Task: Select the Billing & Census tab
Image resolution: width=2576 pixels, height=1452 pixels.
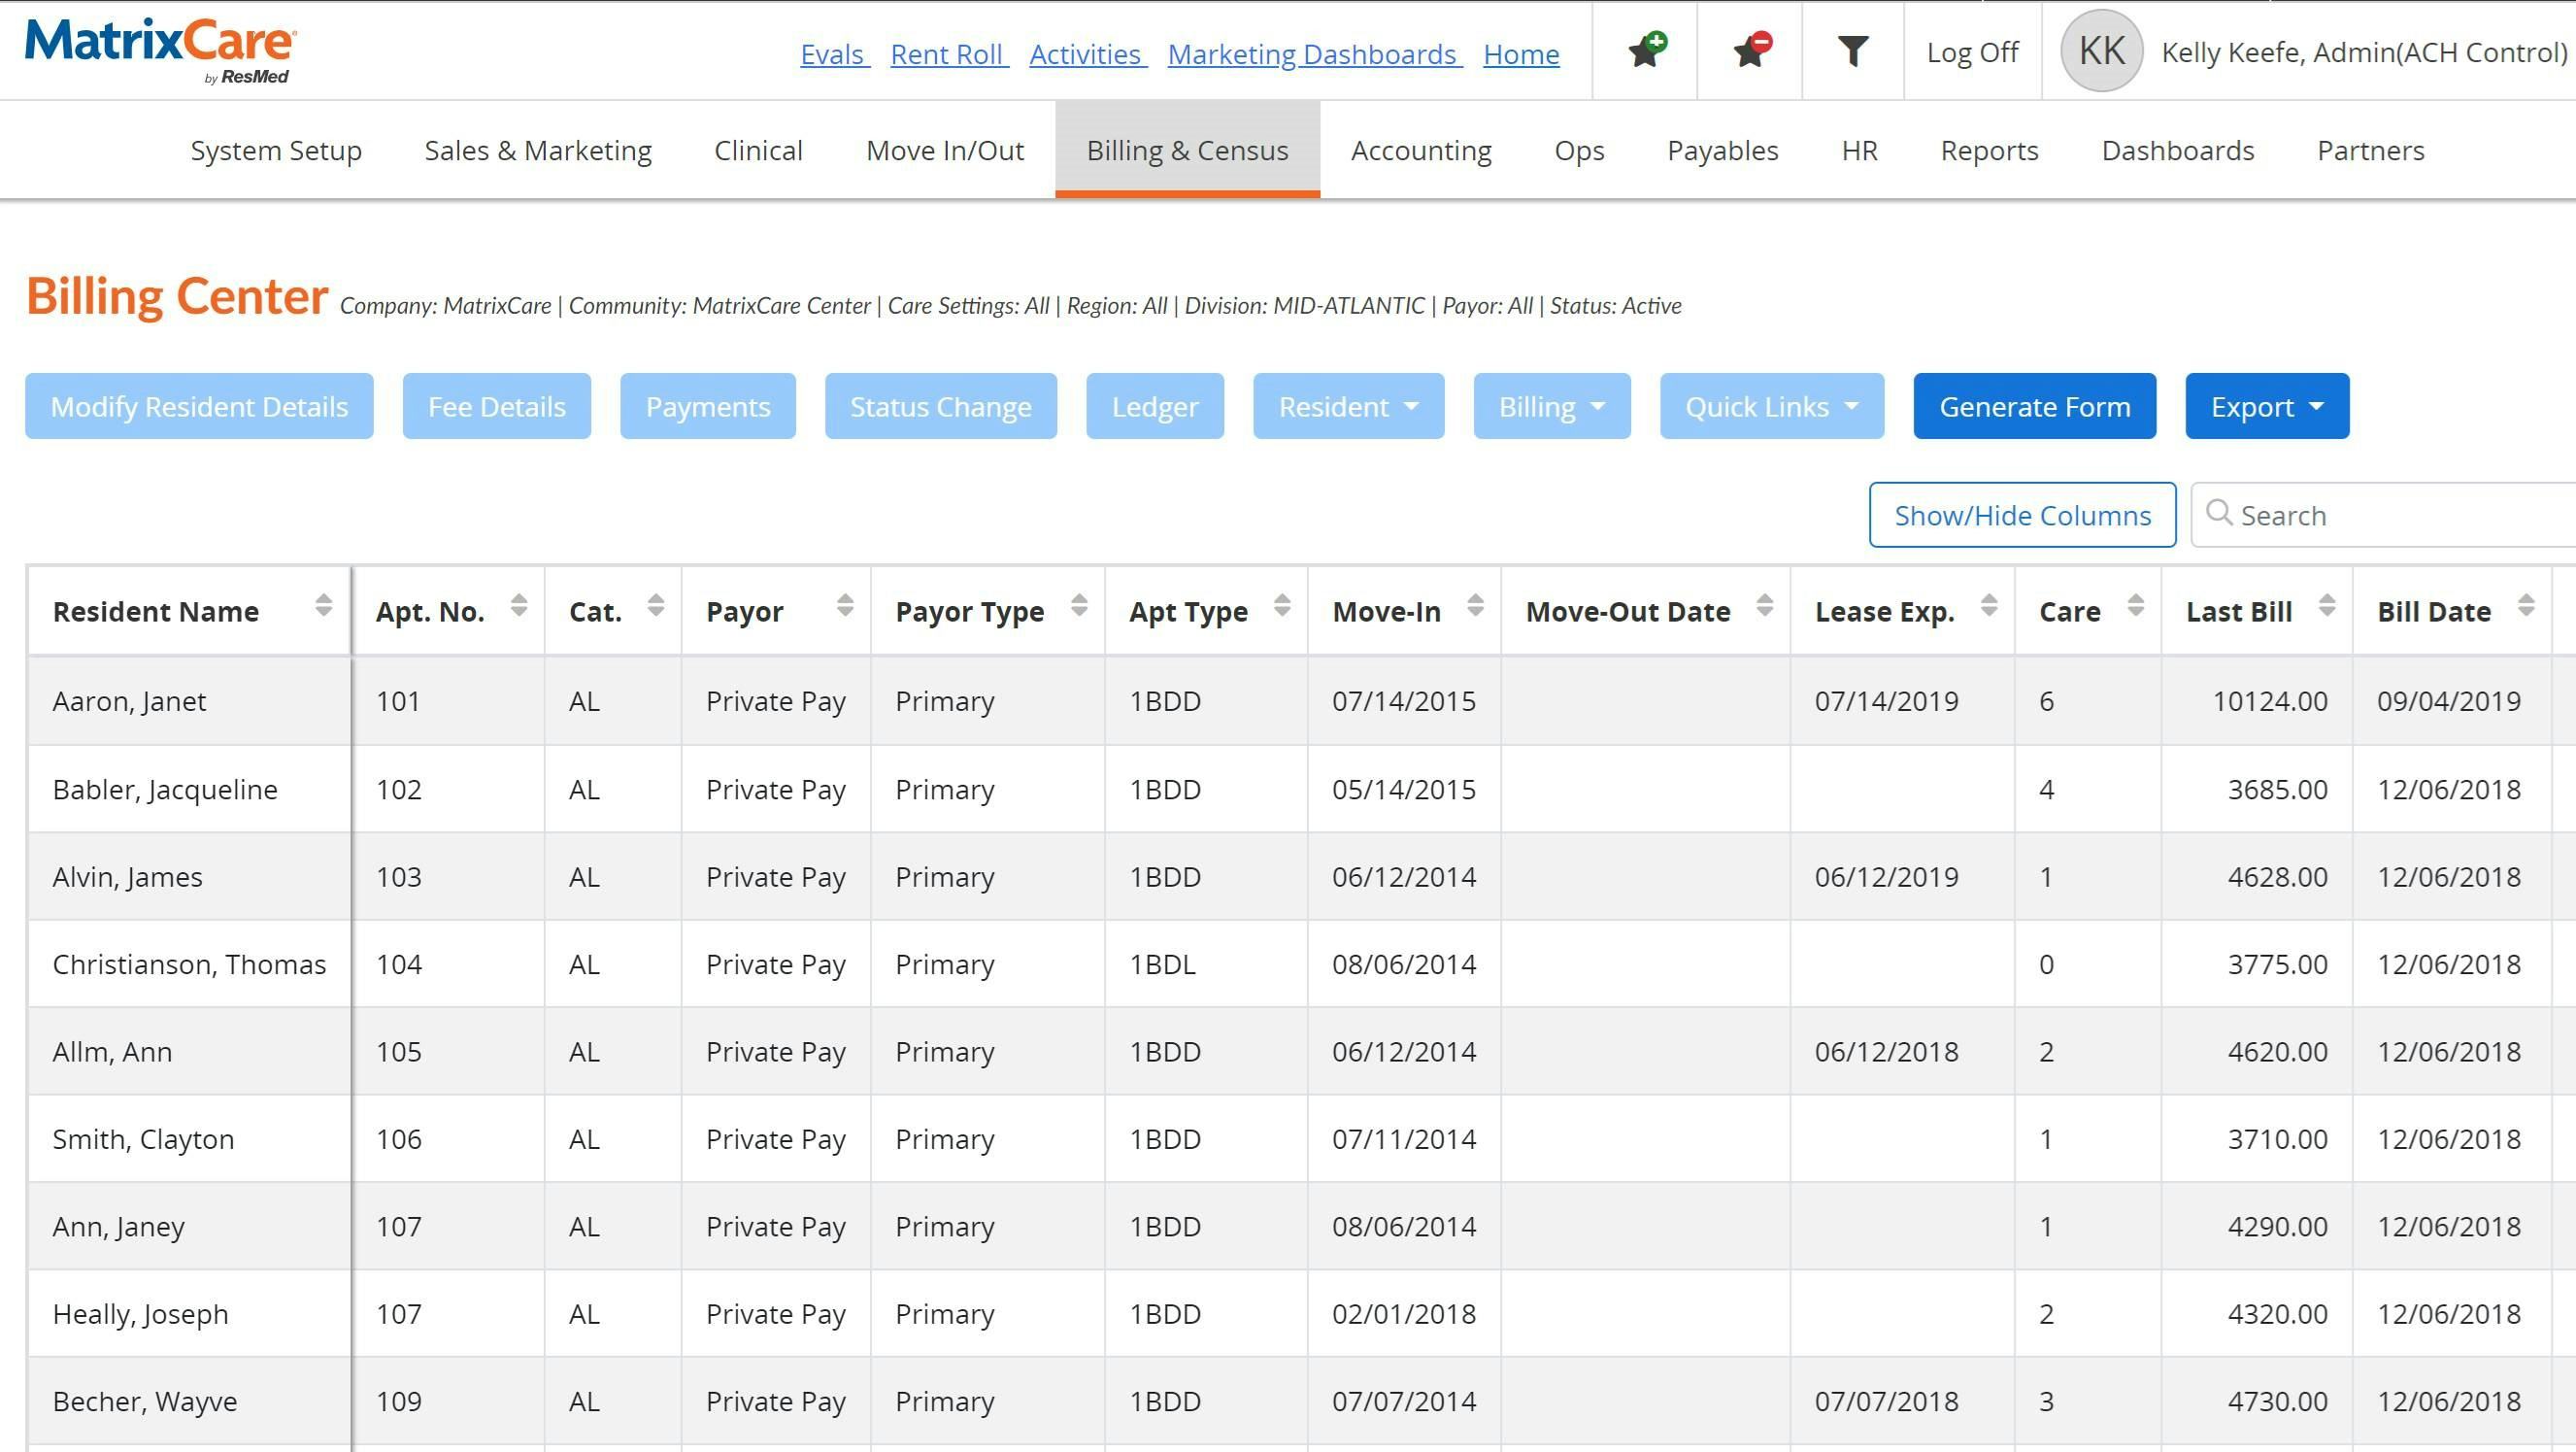Action: (1186, 150)
